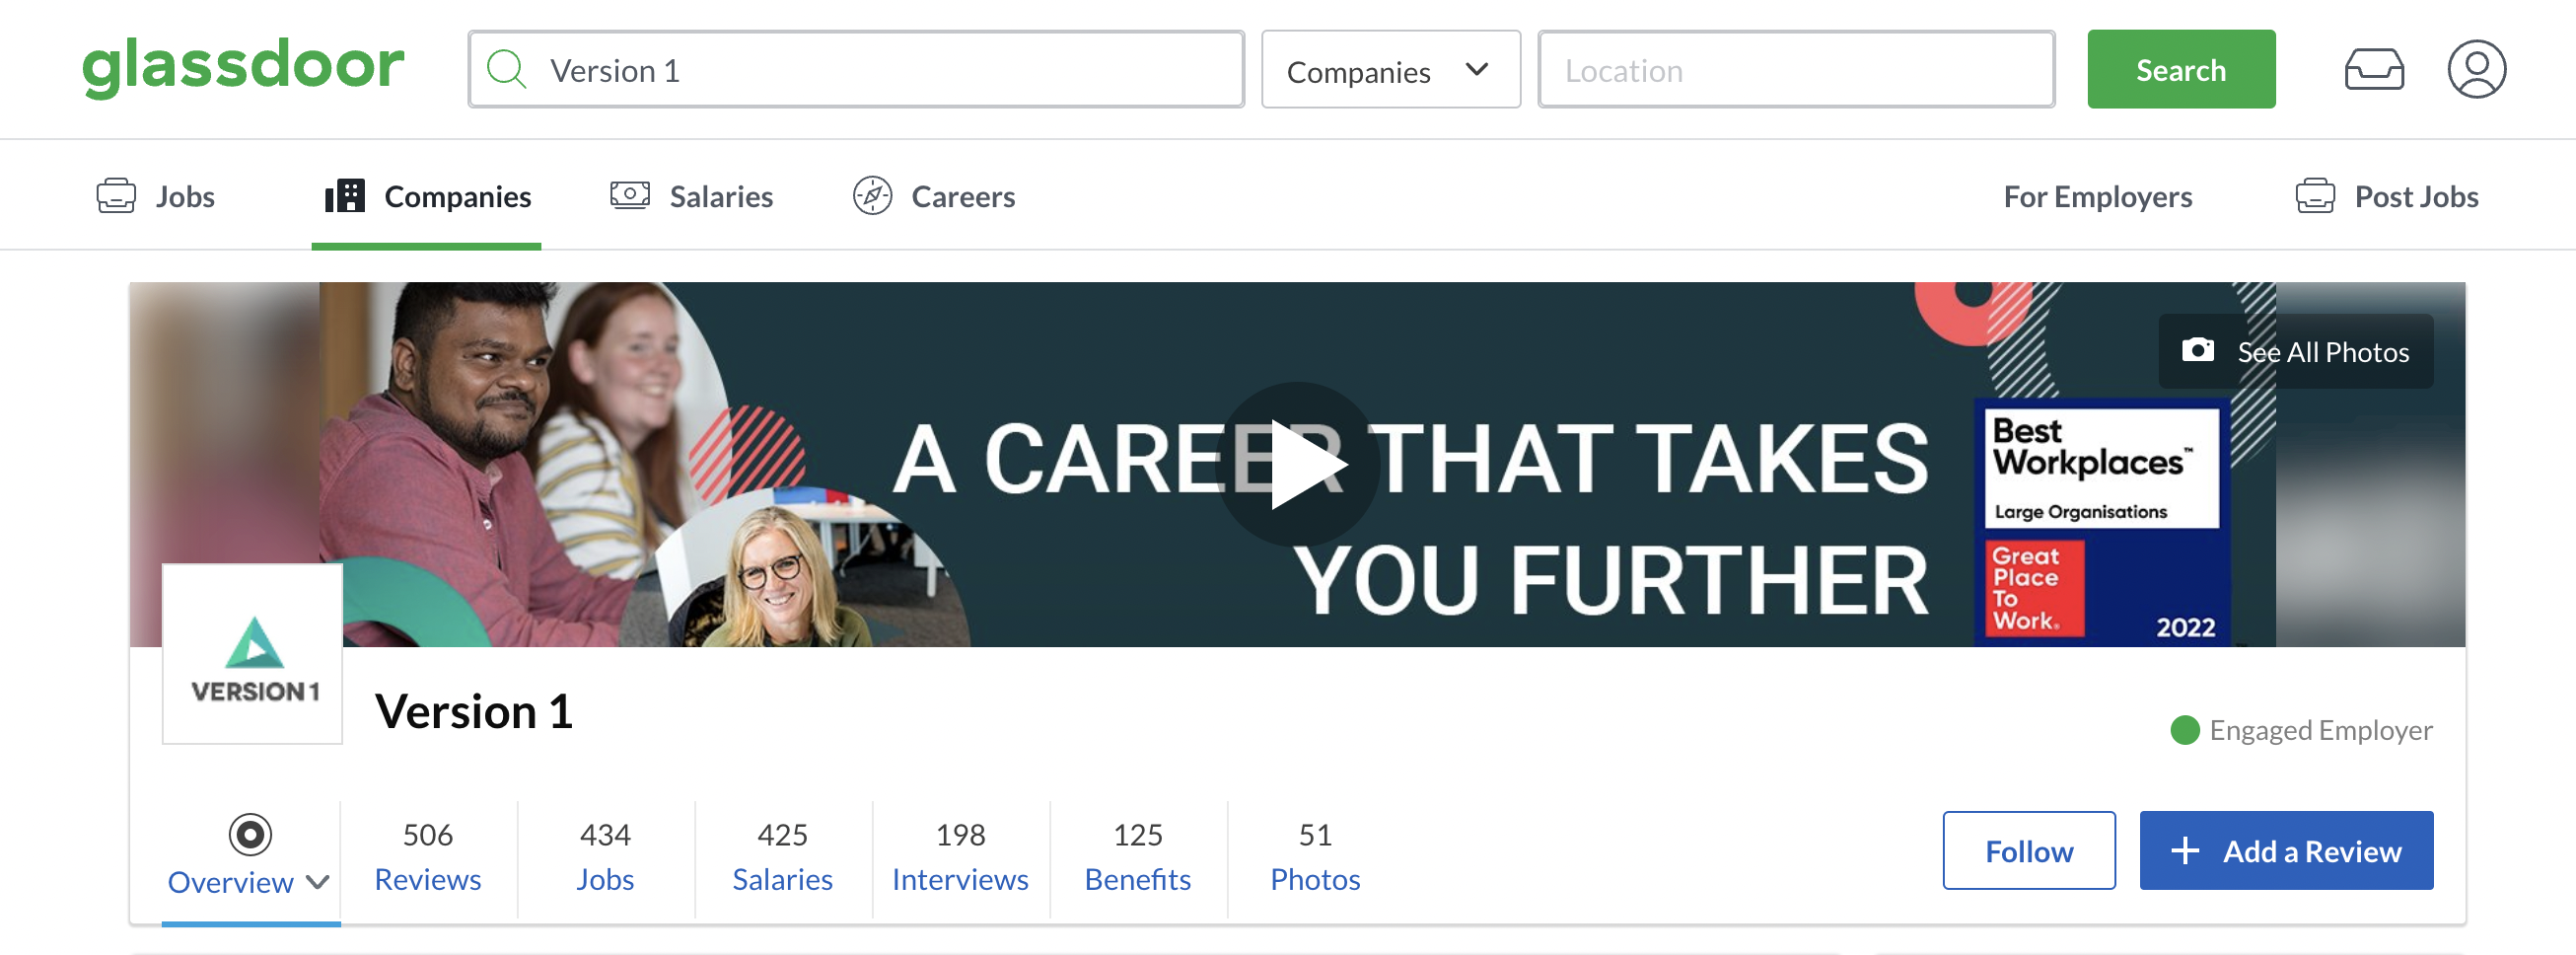2576x955 pixels.
Task: Open the For Employers link
Action: tap(2097, 197)
